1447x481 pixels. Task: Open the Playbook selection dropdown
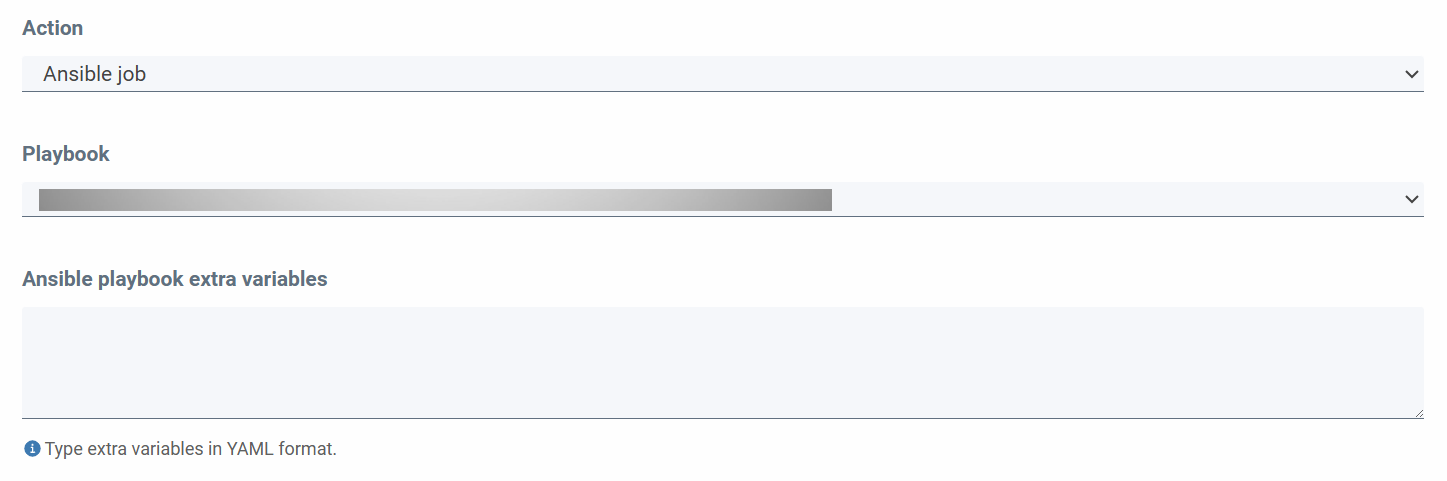coord(722,199)
